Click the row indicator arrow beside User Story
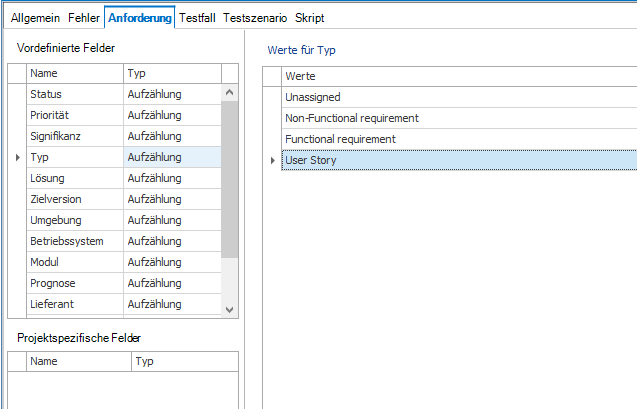The width and height of the screenshot is (637, 409). [x=273, y=160]
